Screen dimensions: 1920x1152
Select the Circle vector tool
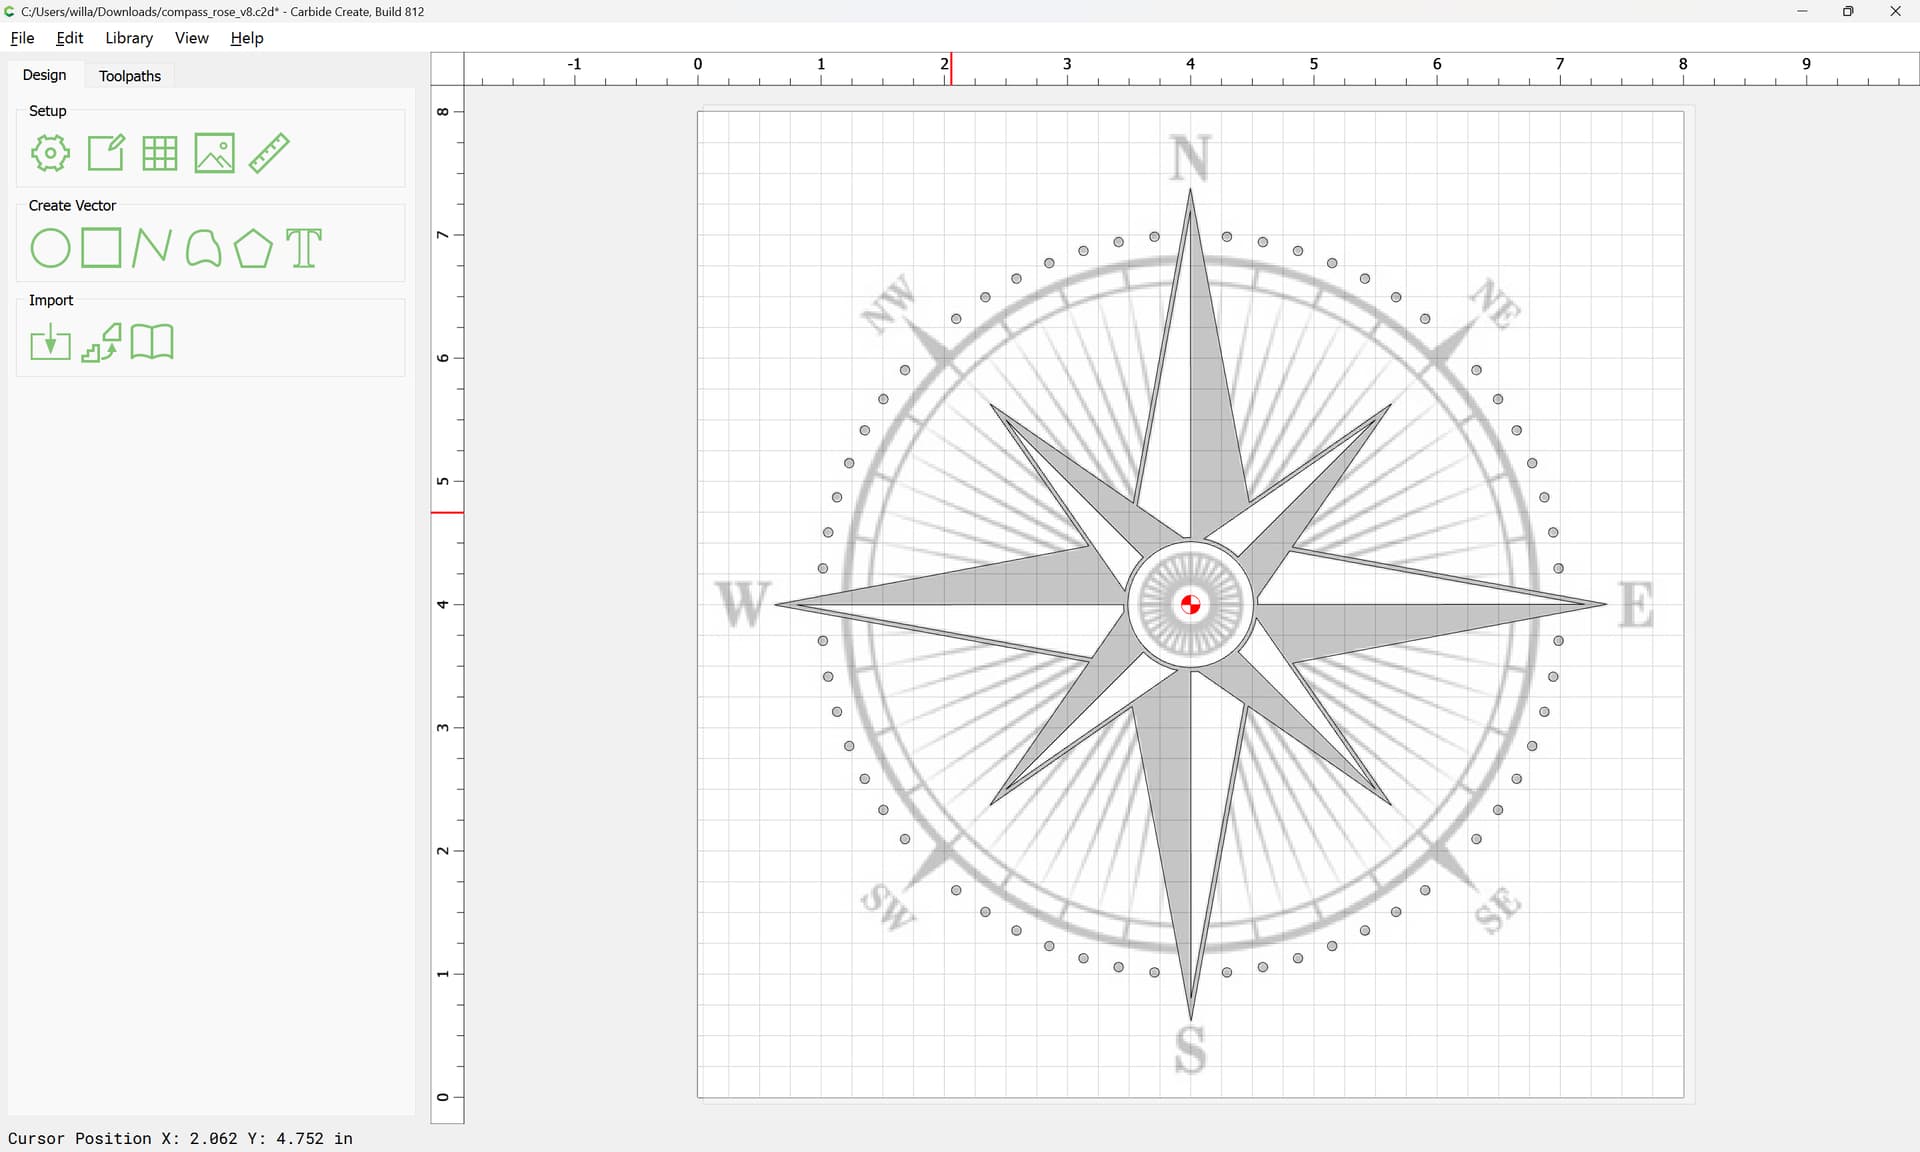click(50, 248)
